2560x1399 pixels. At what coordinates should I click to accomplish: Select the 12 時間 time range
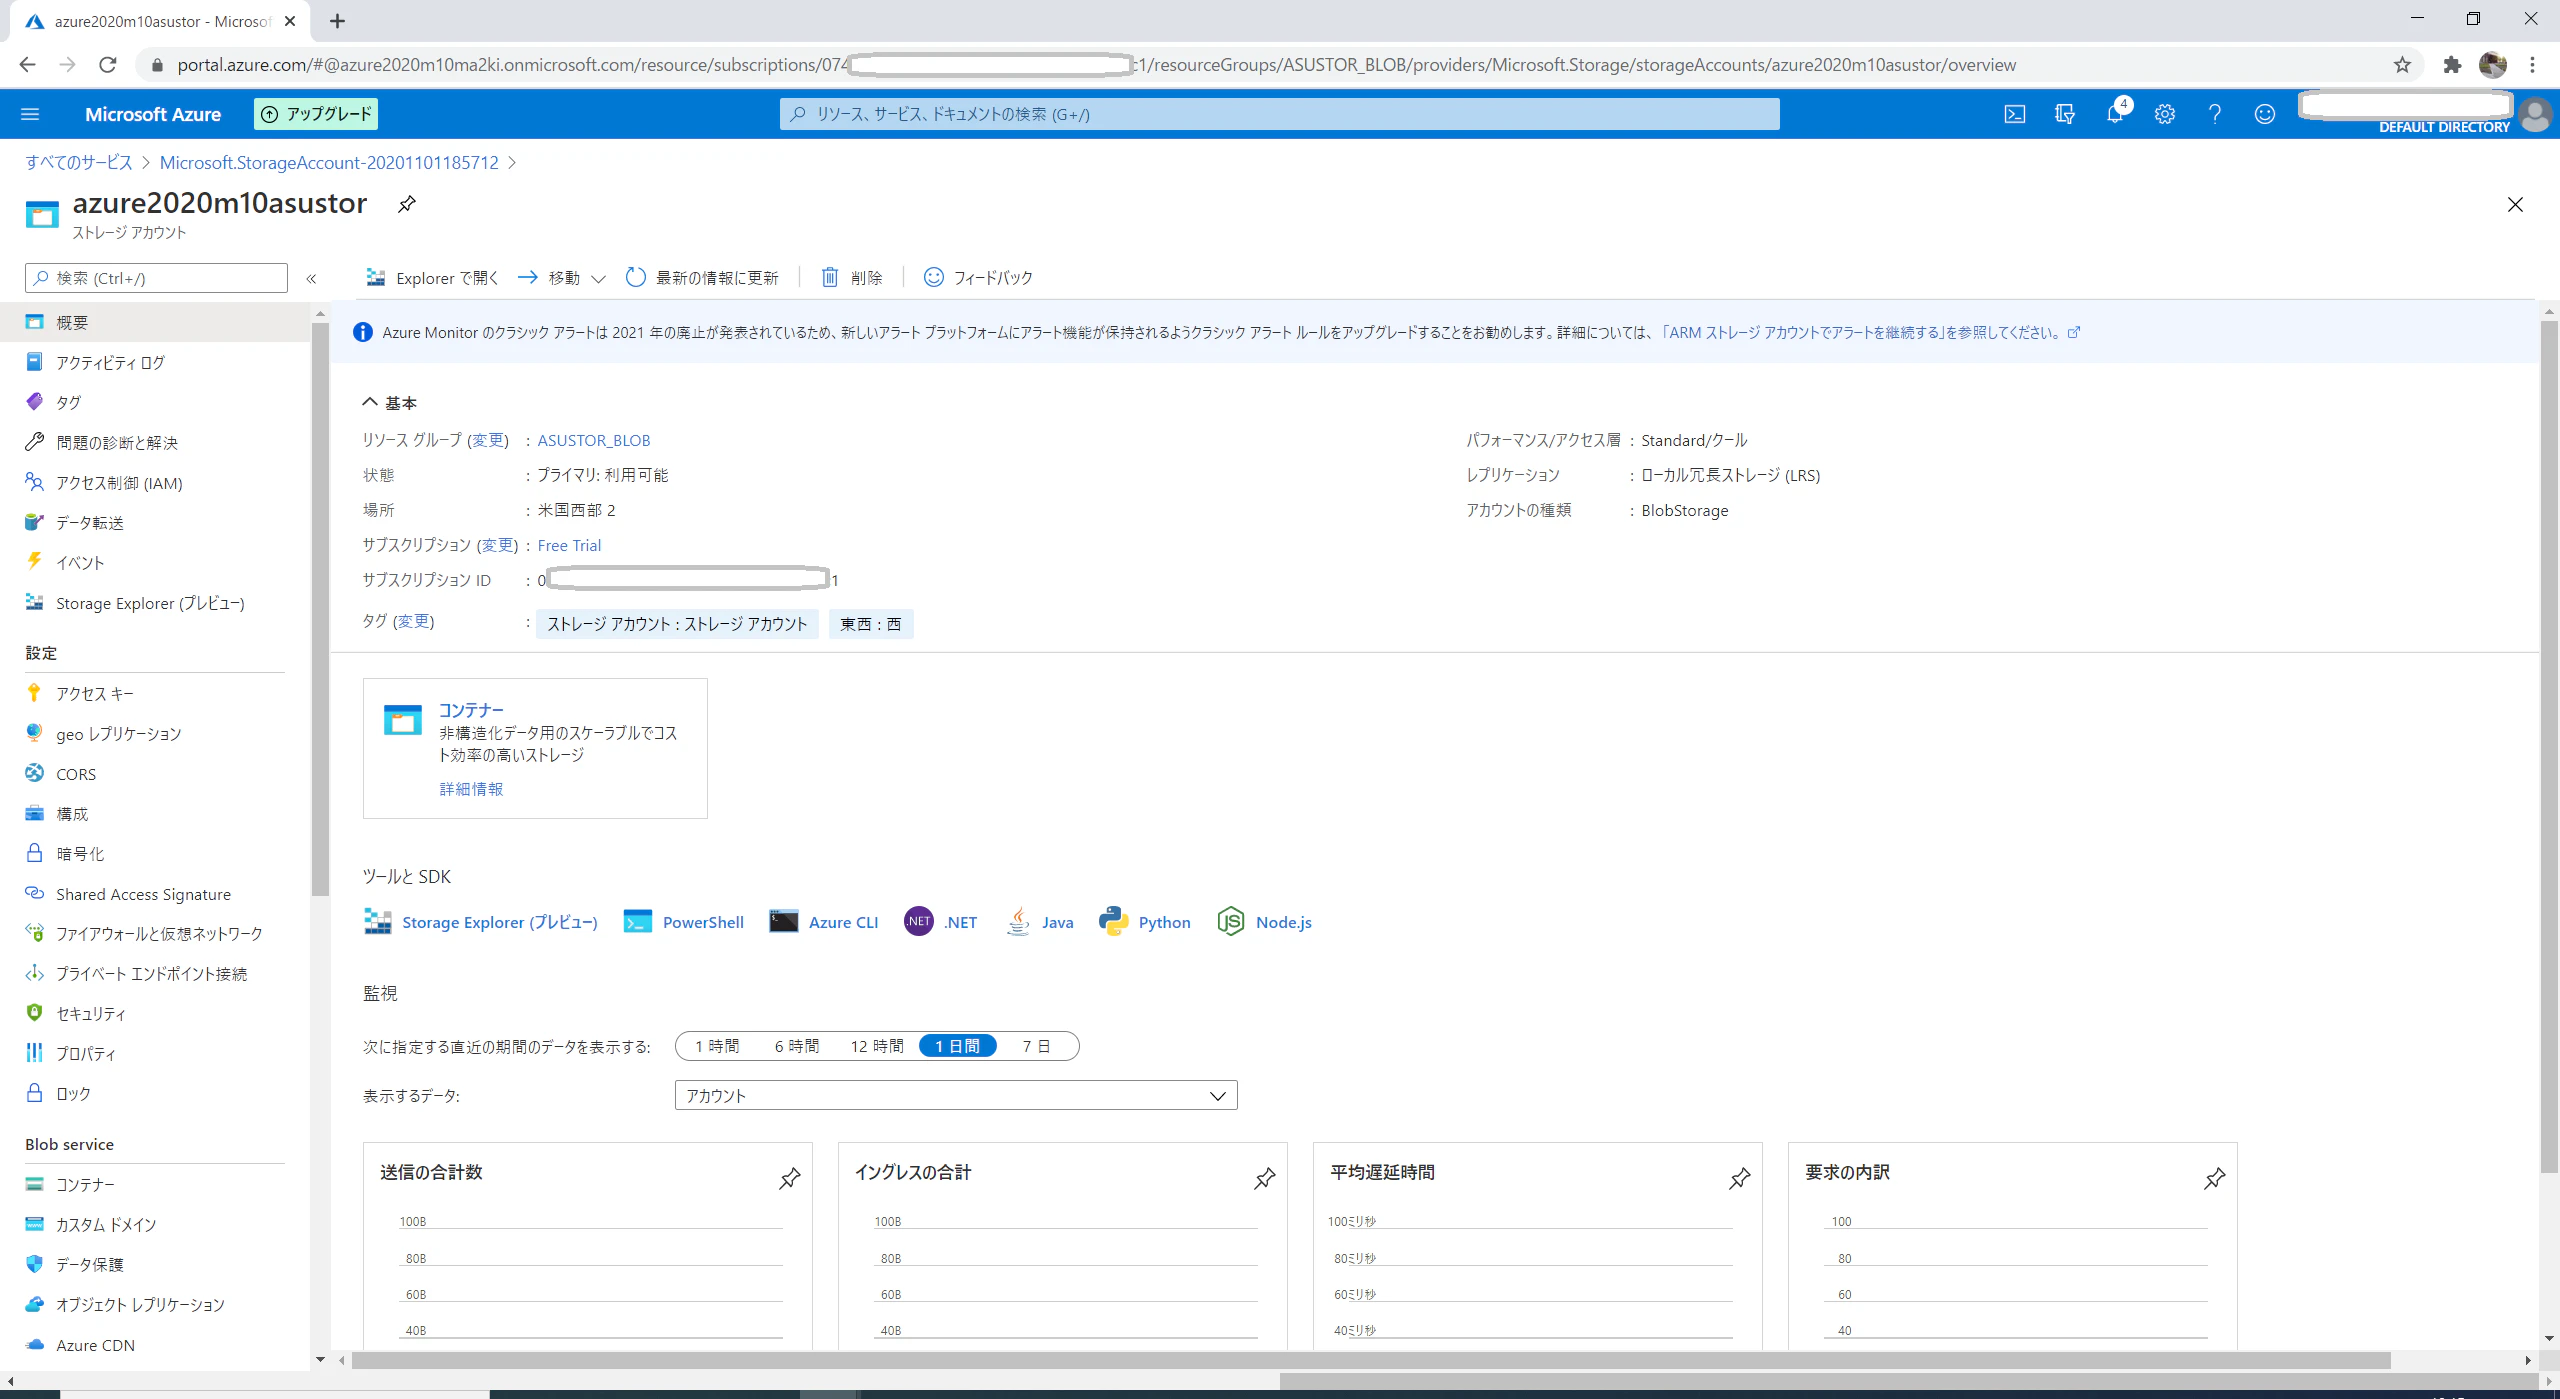coord(877,1046)
